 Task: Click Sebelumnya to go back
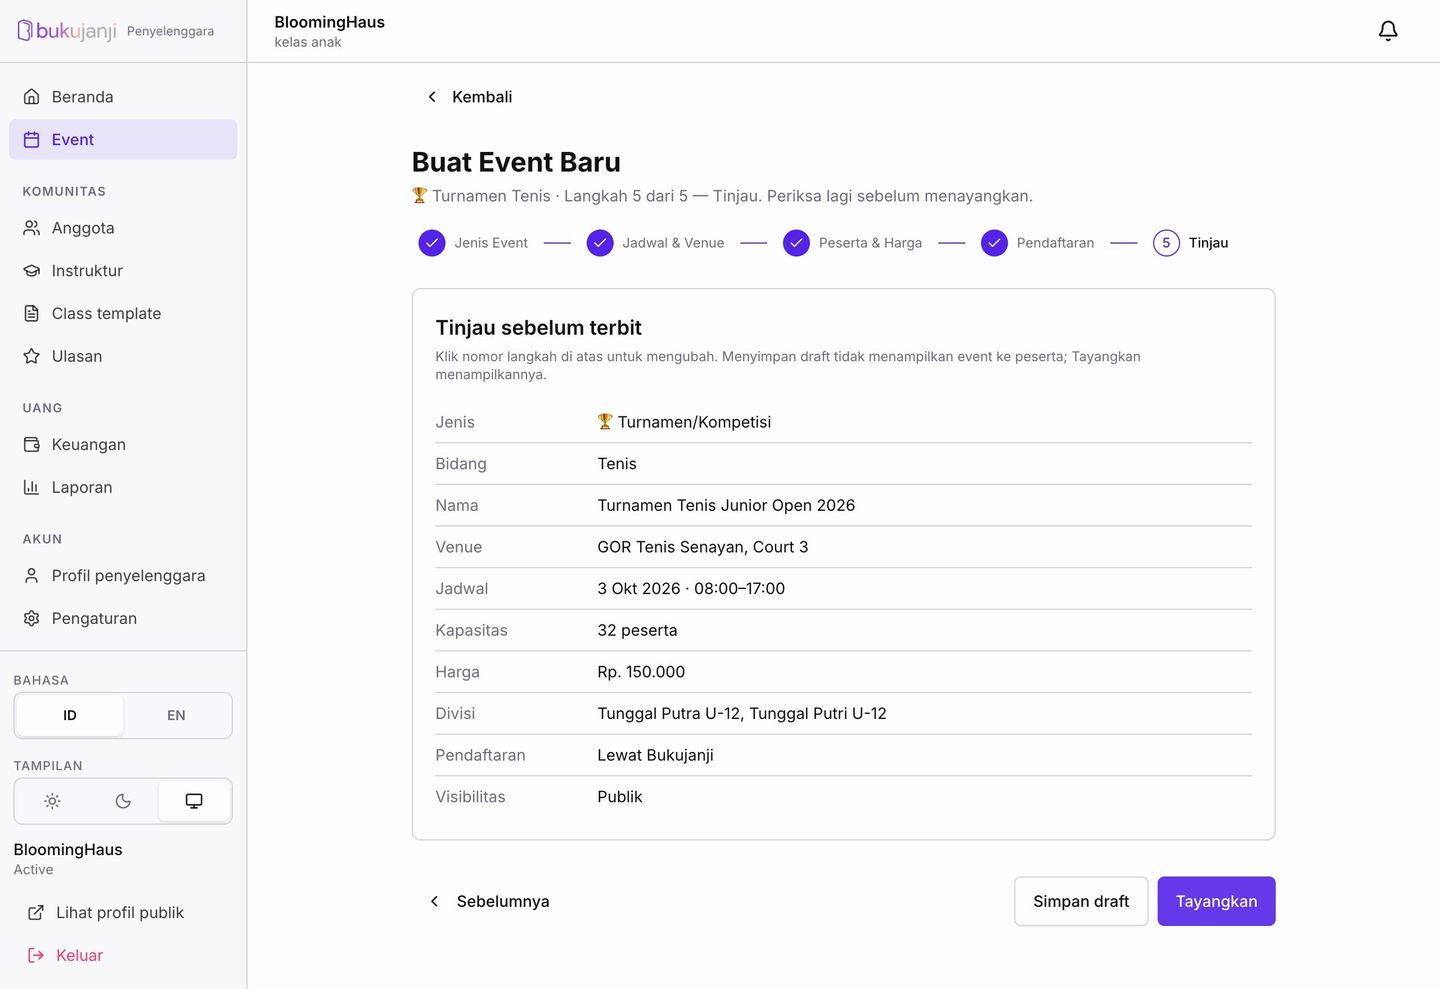[x=489, y=902]
